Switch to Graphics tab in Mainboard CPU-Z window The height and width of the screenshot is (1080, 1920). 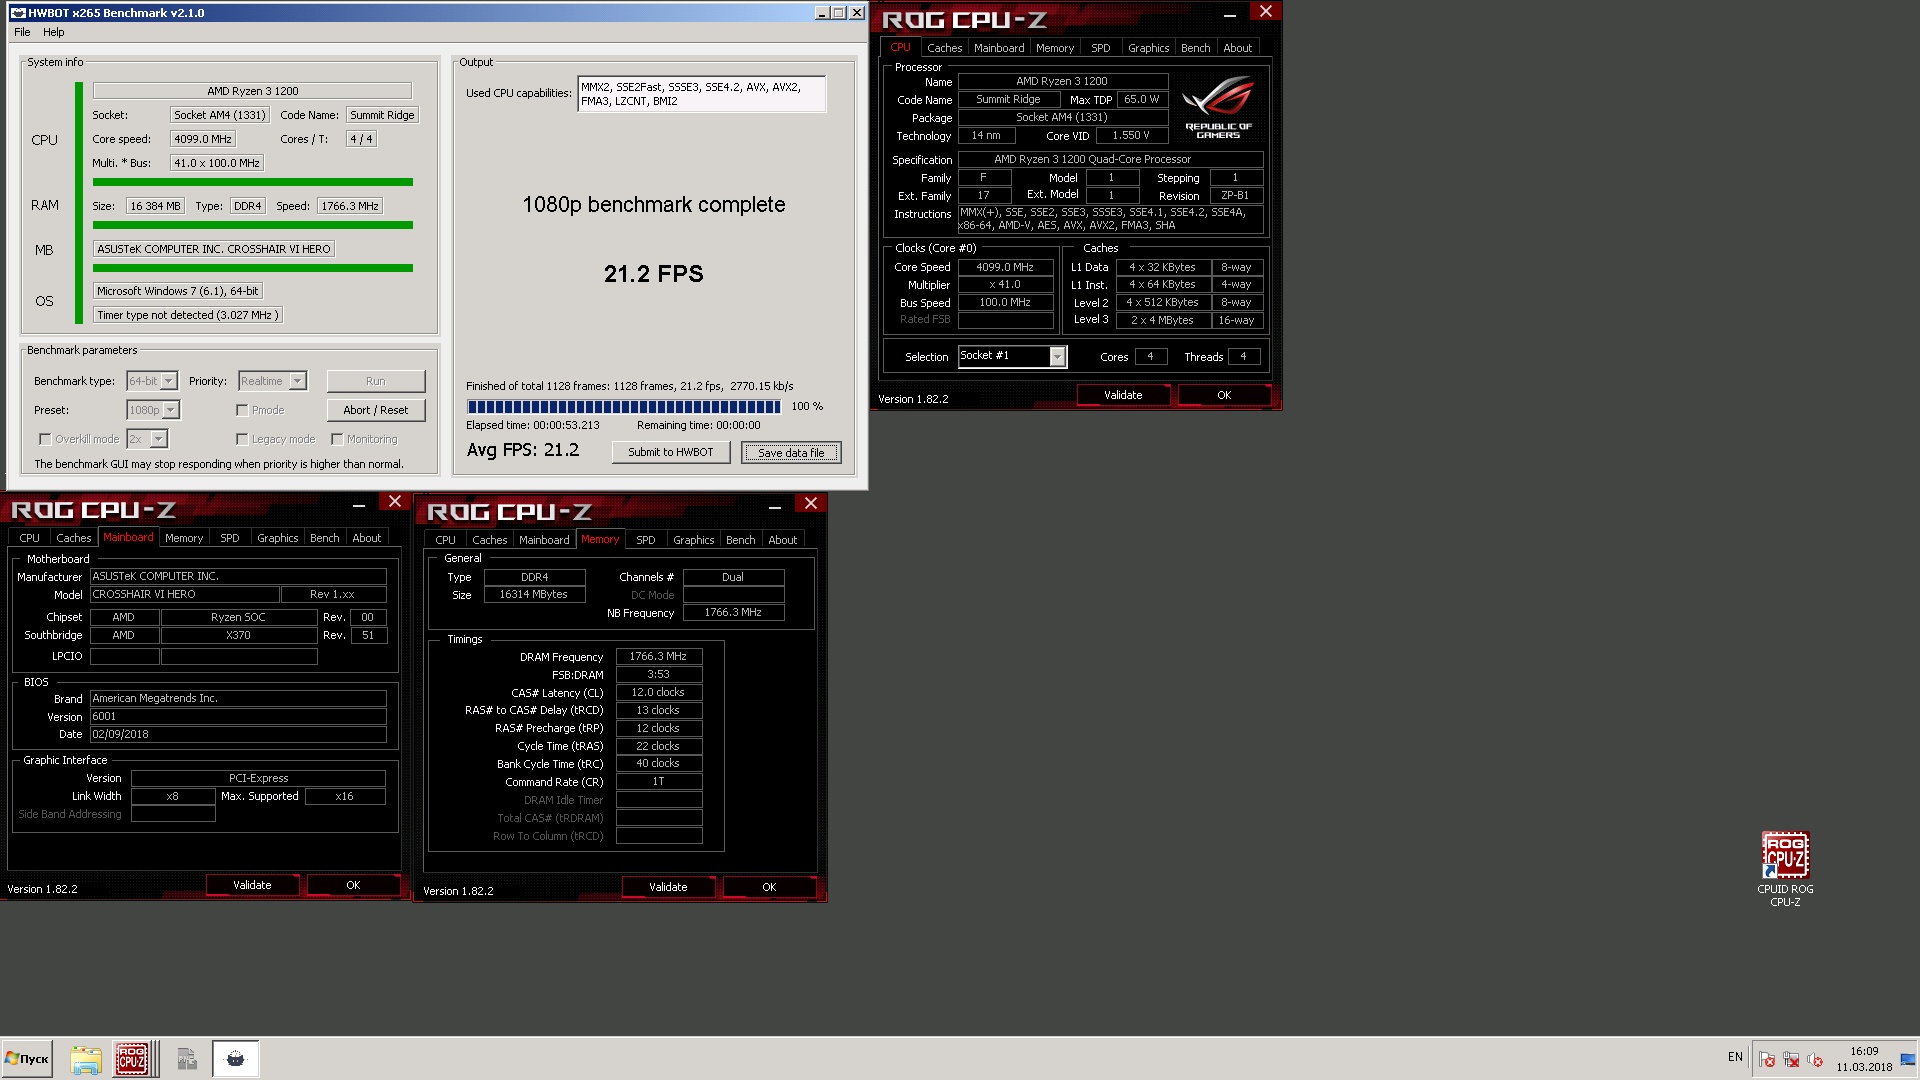[x=277, y=538]
